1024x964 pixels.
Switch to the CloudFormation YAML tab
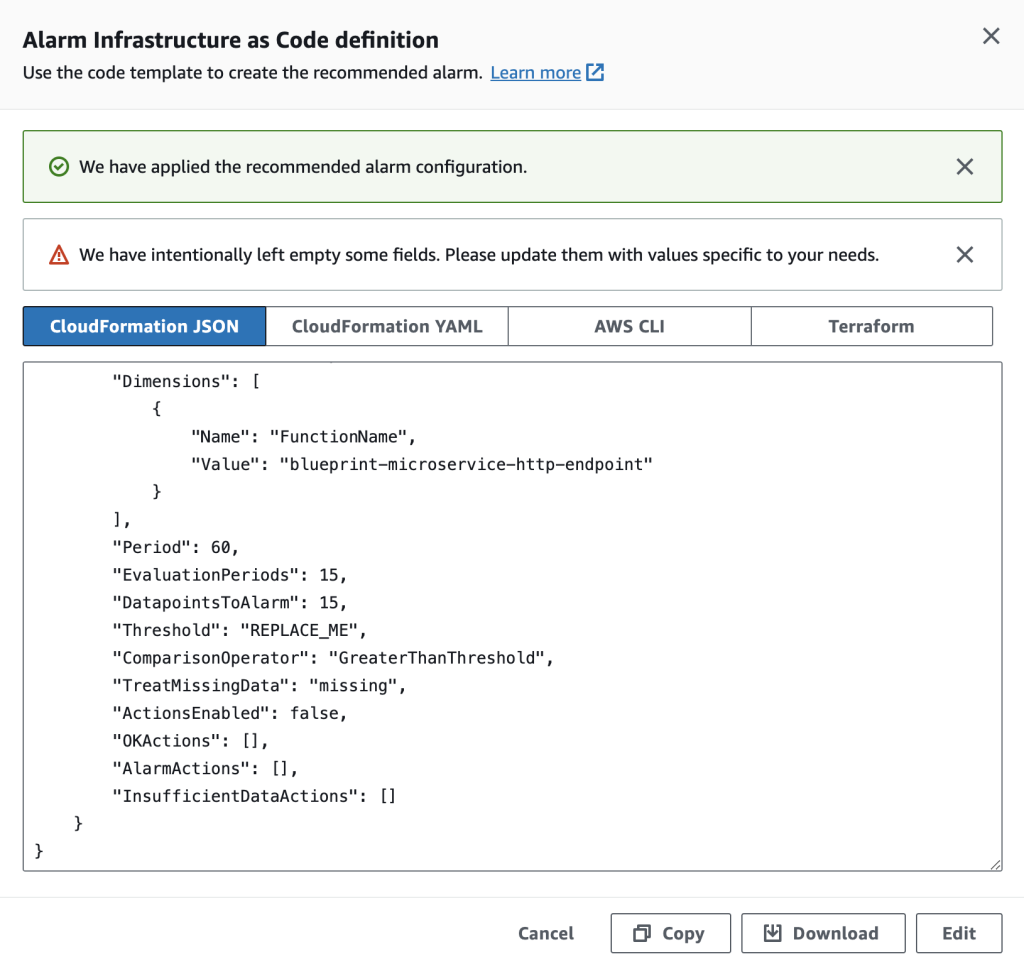387,326
